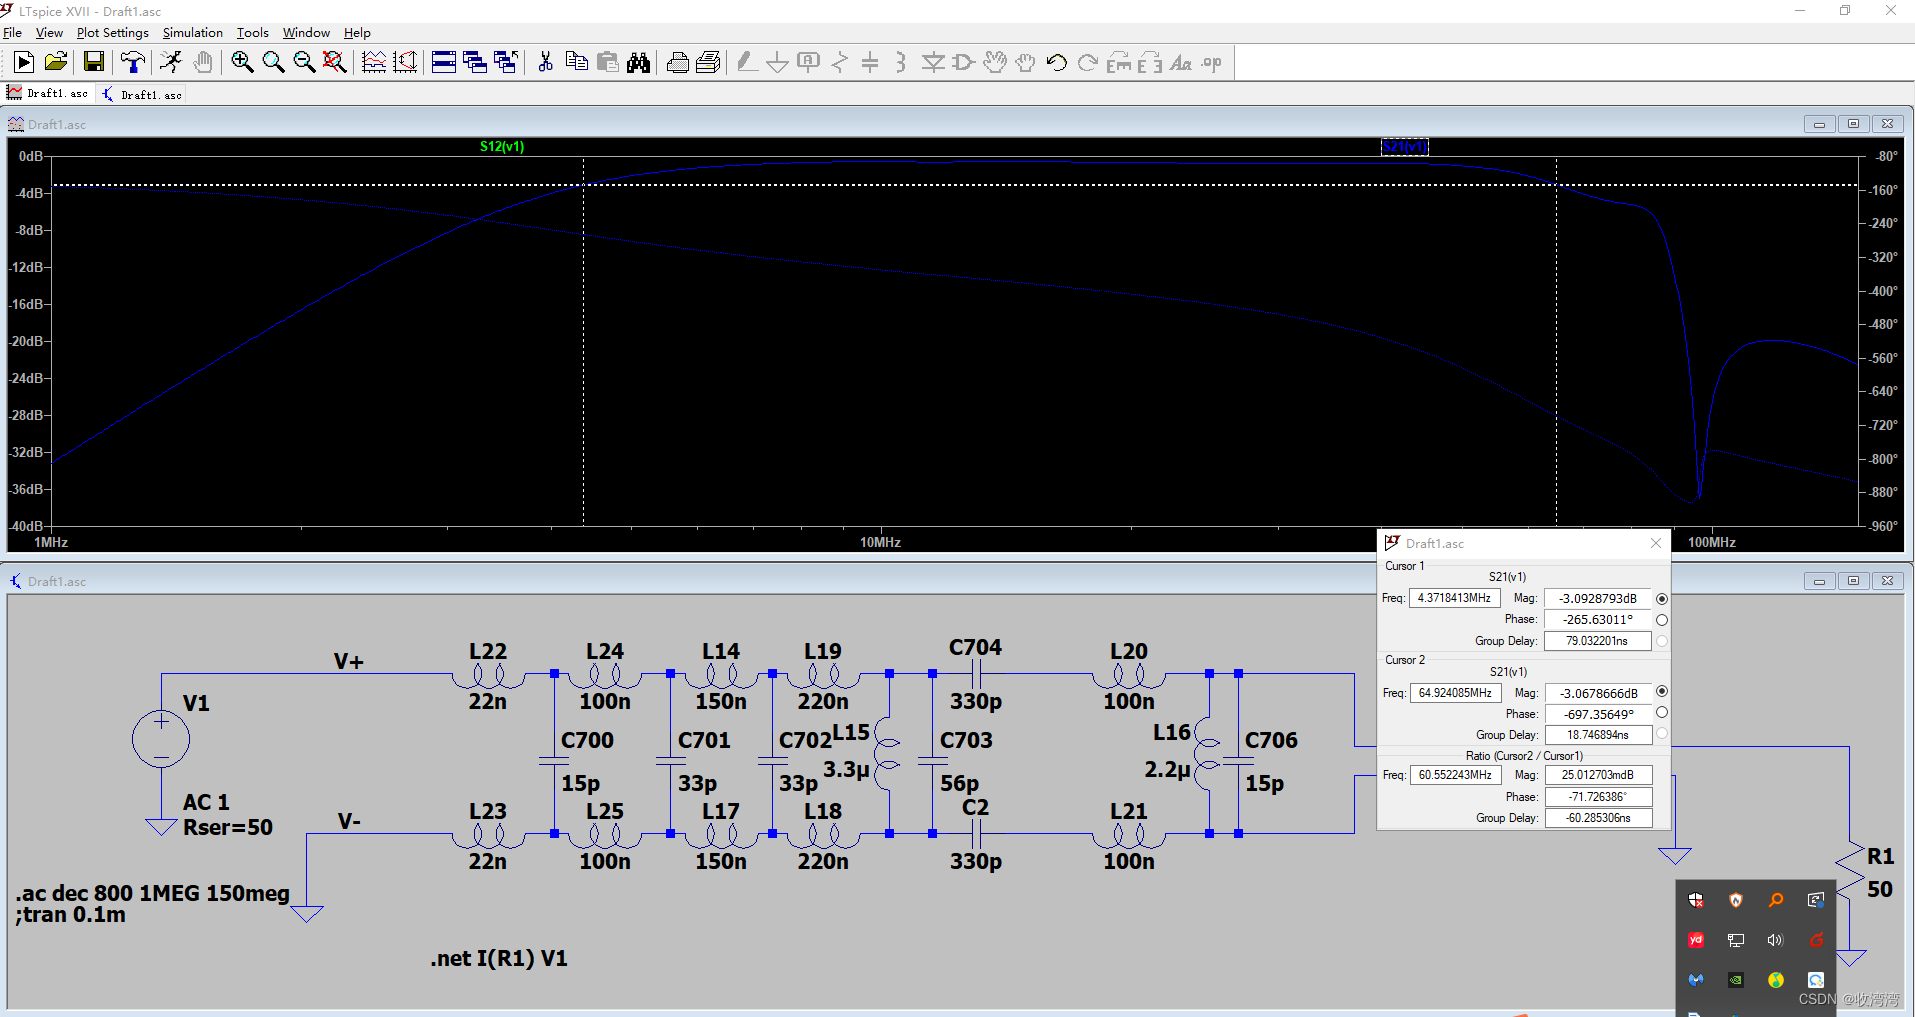This screenshot has width=1915, height=1017.
Task: Click the speaker volume tray icon
Action: click(x=1775, y=940)
